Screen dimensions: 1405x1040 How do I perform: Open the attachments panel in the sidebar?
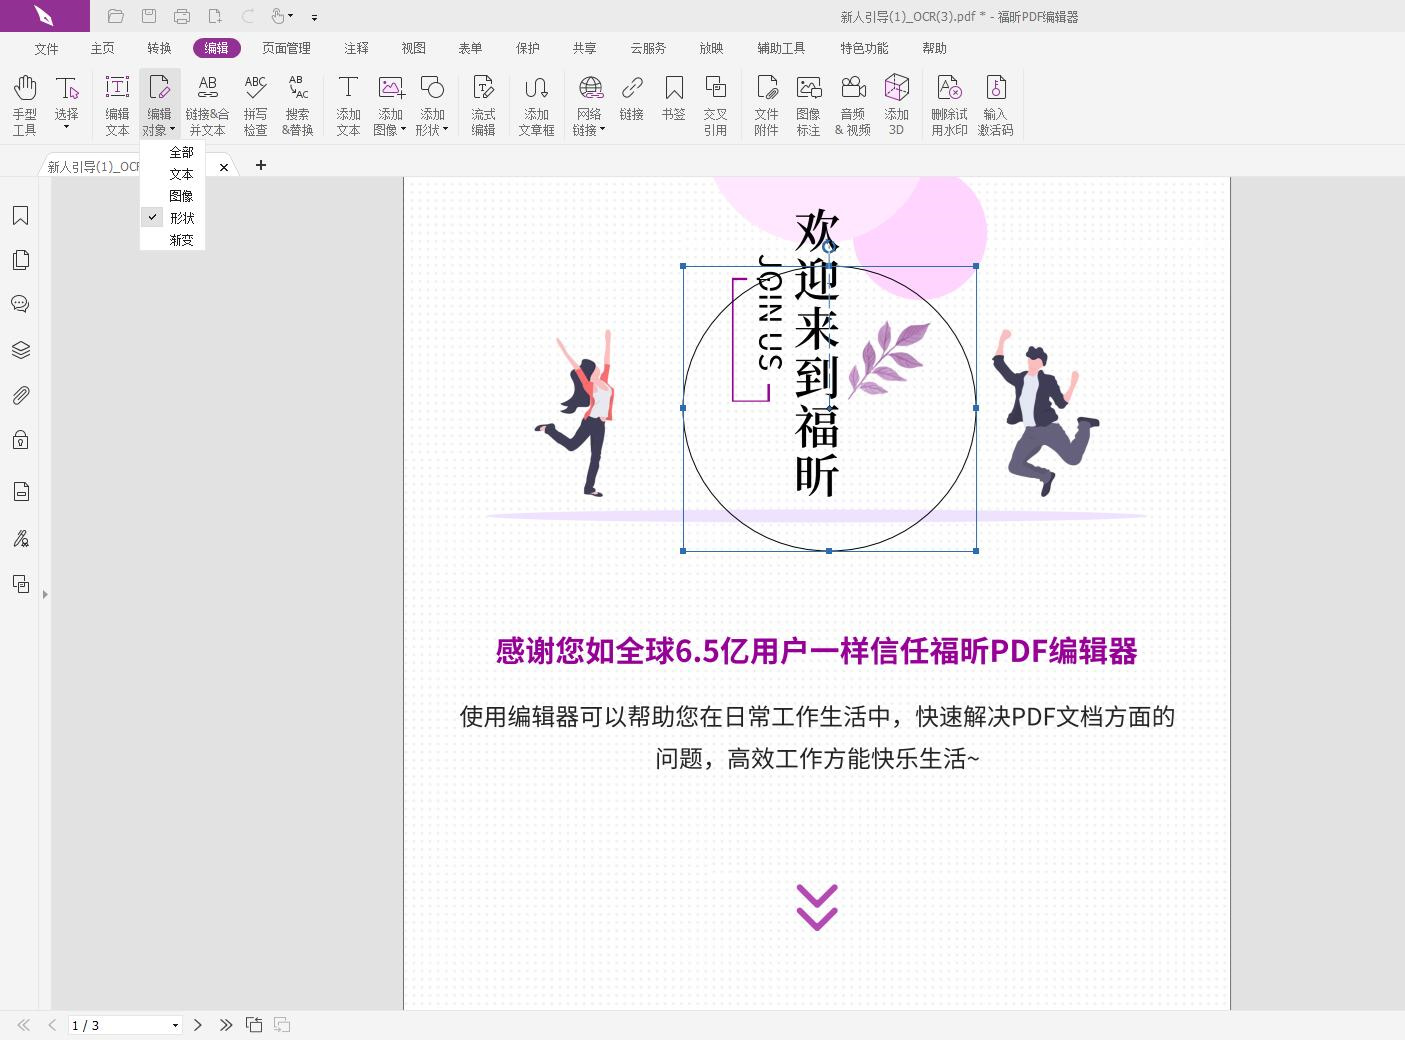tap(20, 394)
